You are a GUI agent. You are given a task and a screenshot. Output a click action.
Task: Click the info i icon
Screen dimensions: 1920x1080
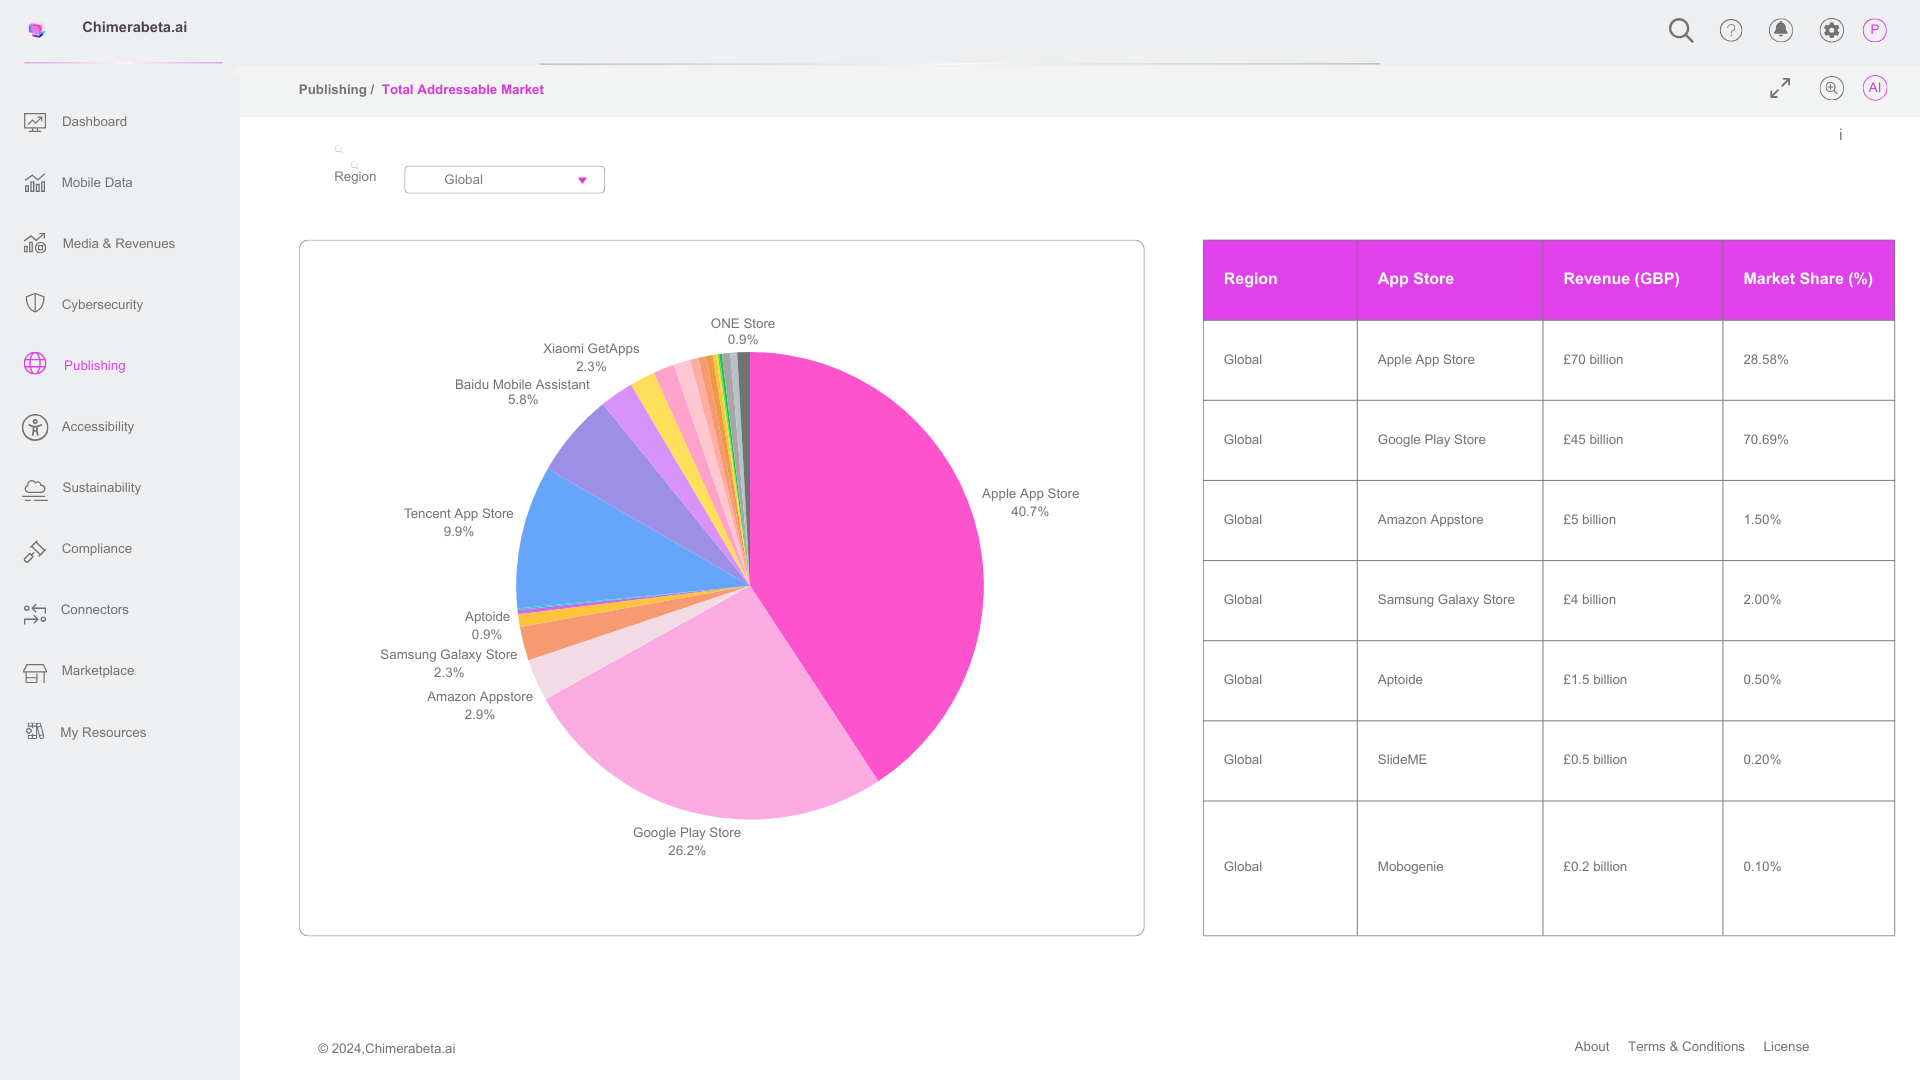pyautogui.click(x=1840, y=135)
